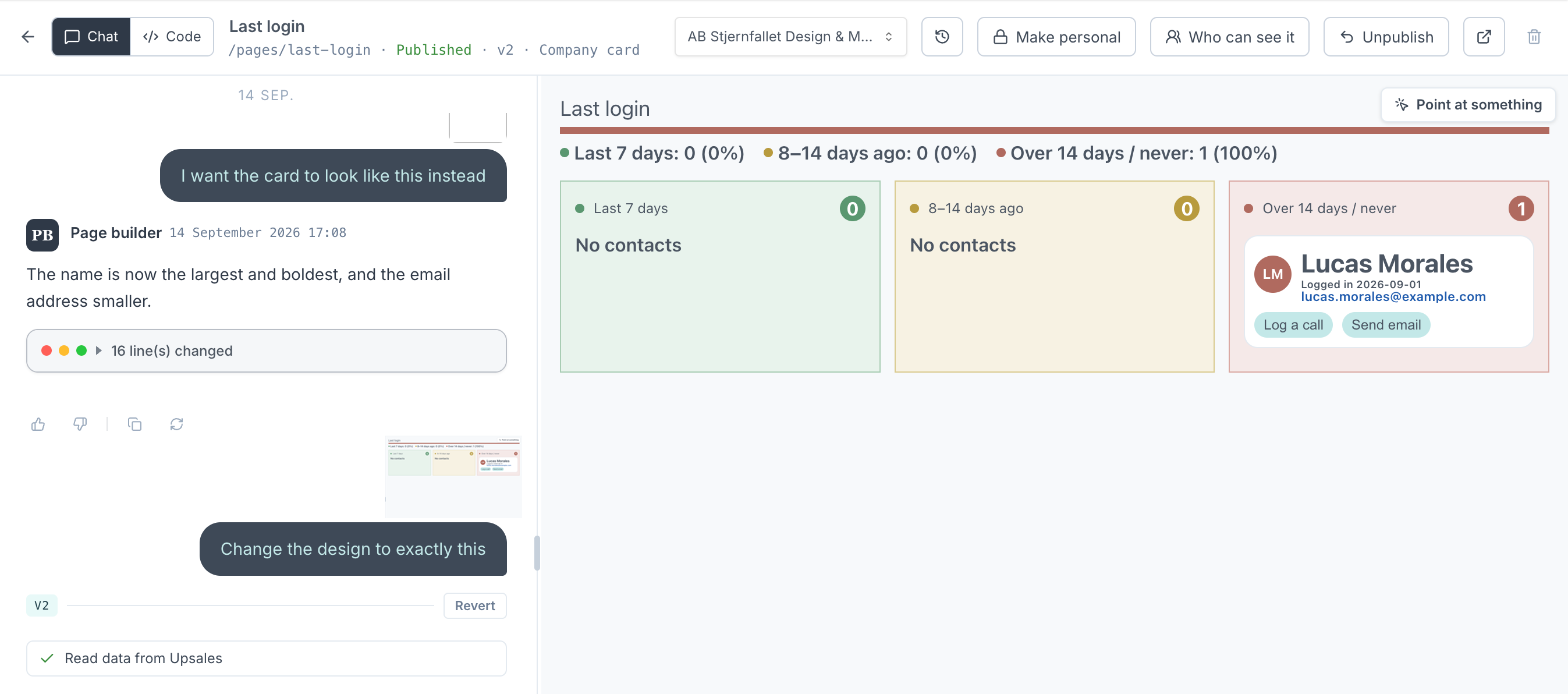1568x694 pixels.
Task: Open page in new window icon
Action: 1484,37
